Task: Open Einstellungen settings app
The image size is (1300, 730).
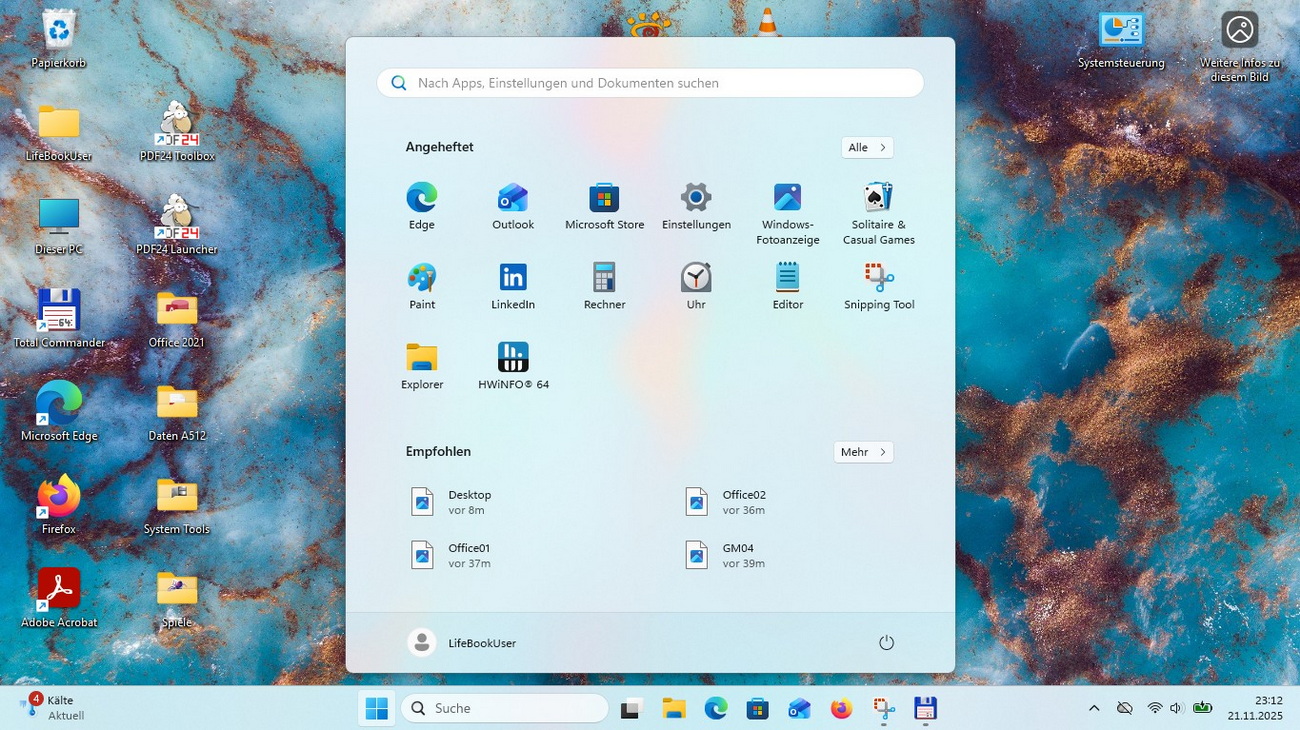Action: pyautogui.click(x=696, y=200)
